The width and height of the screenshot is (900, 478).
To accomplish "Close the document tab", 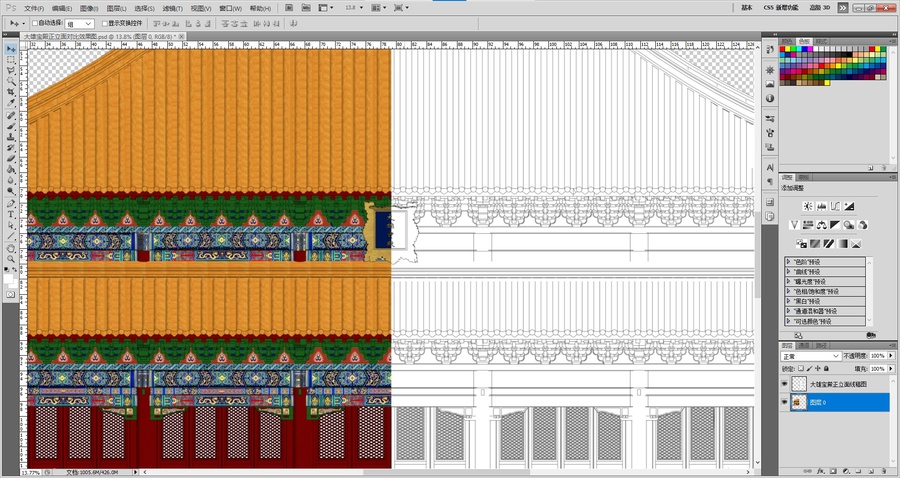I will tap(181, 36).
